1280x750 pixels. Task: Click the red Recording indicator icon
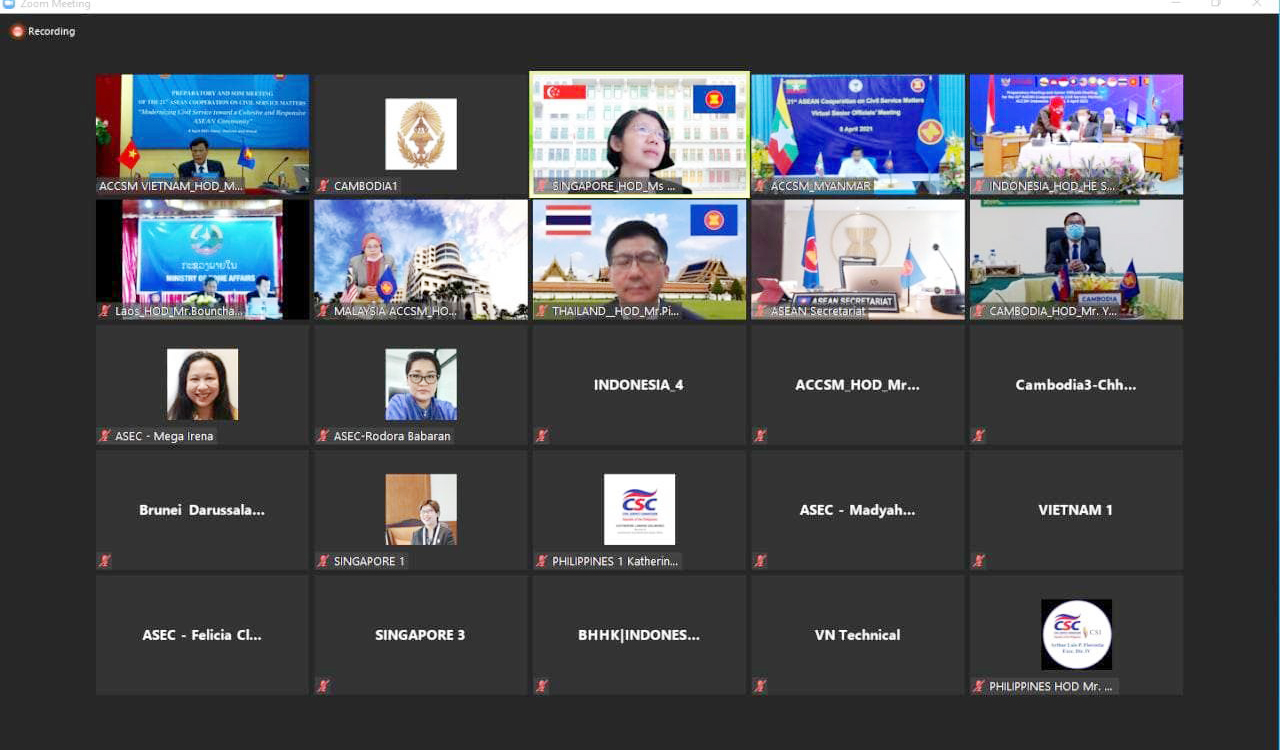click(x=17, y=31)
